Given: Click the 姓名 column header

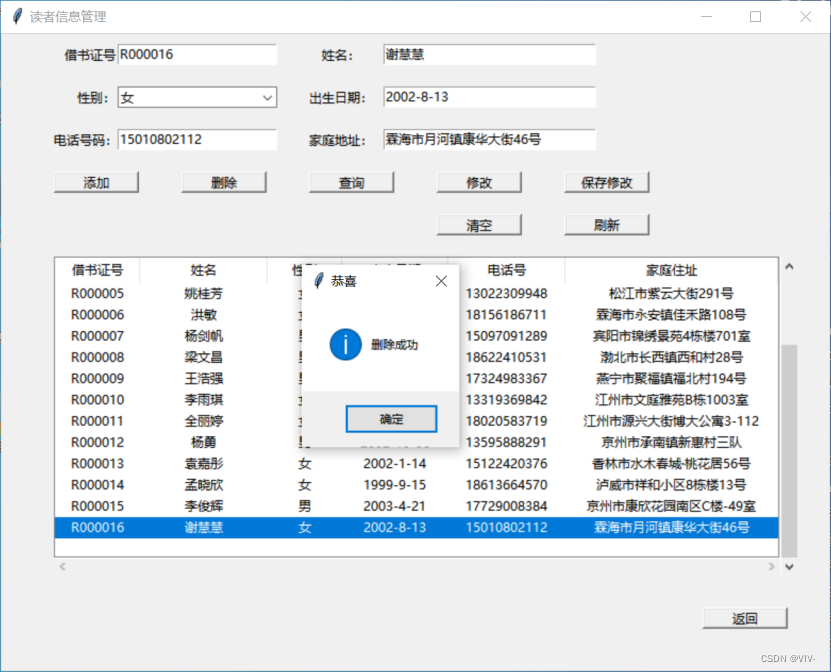Looking at the screenshot, I should pos(204,270).
